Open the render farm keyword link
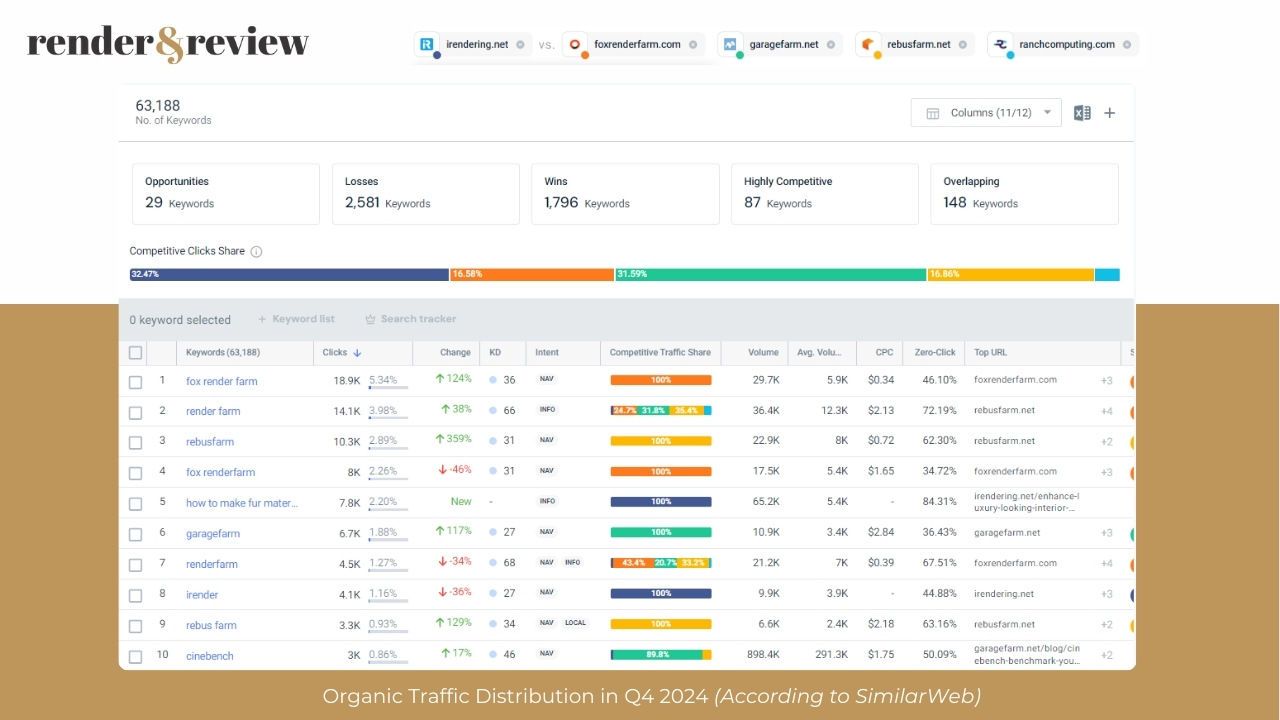This screenshot has height=720, width=1280. click(x=213, y=411)
